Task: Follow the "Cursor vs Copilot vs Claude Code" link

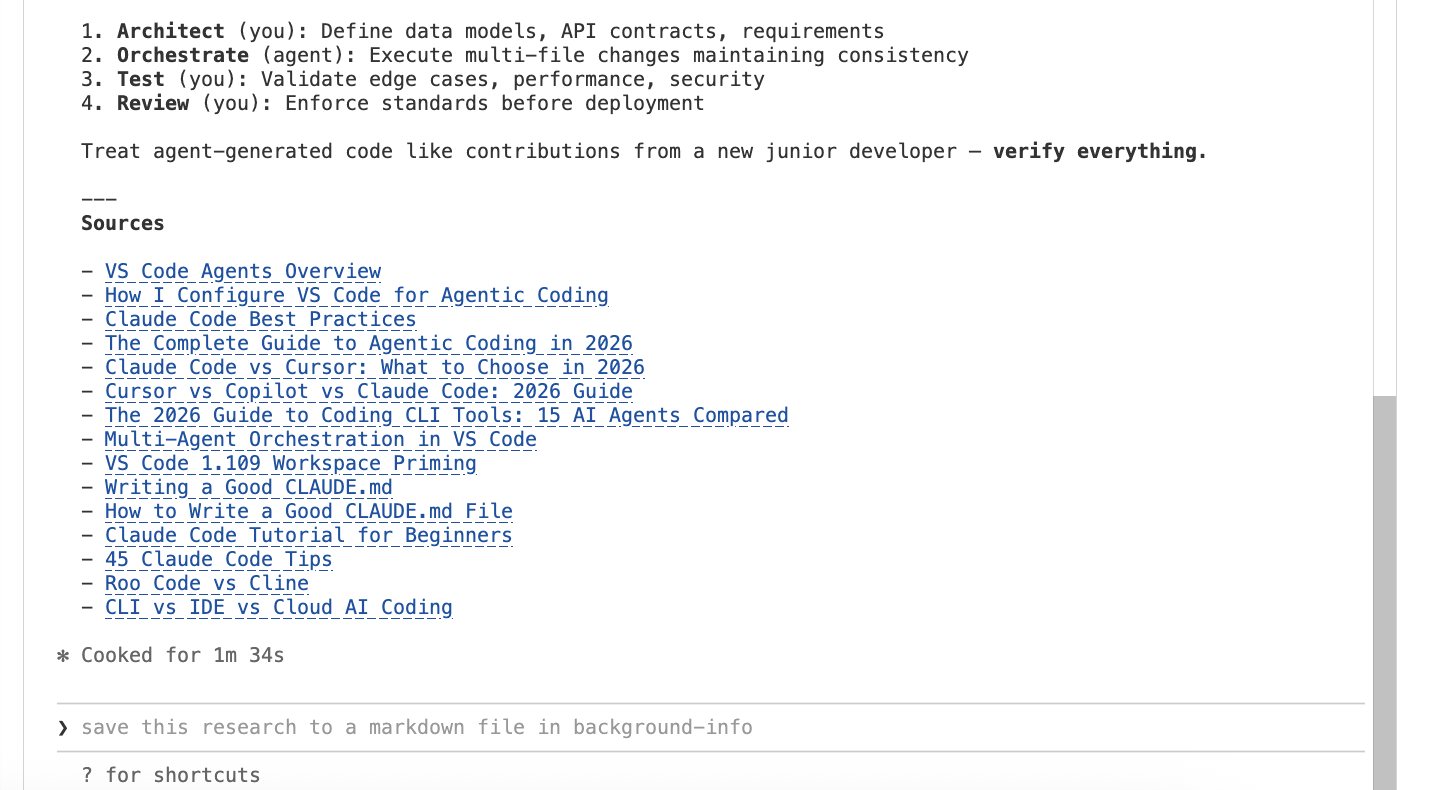Action: click(x=368, y=391)
